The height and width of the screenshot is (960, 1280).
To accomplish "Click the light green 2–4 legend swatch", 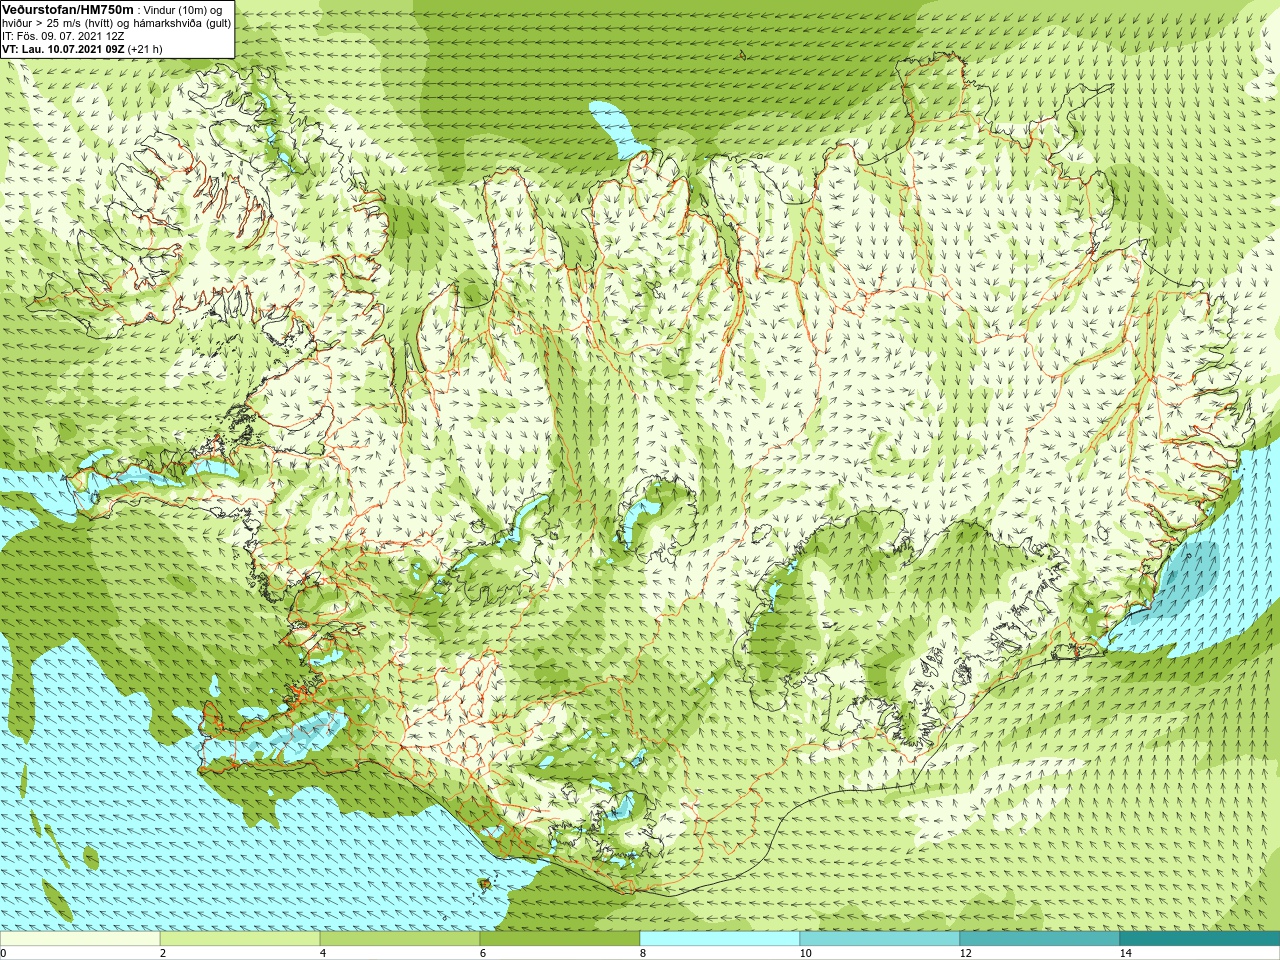I will [x=240, y=939].
